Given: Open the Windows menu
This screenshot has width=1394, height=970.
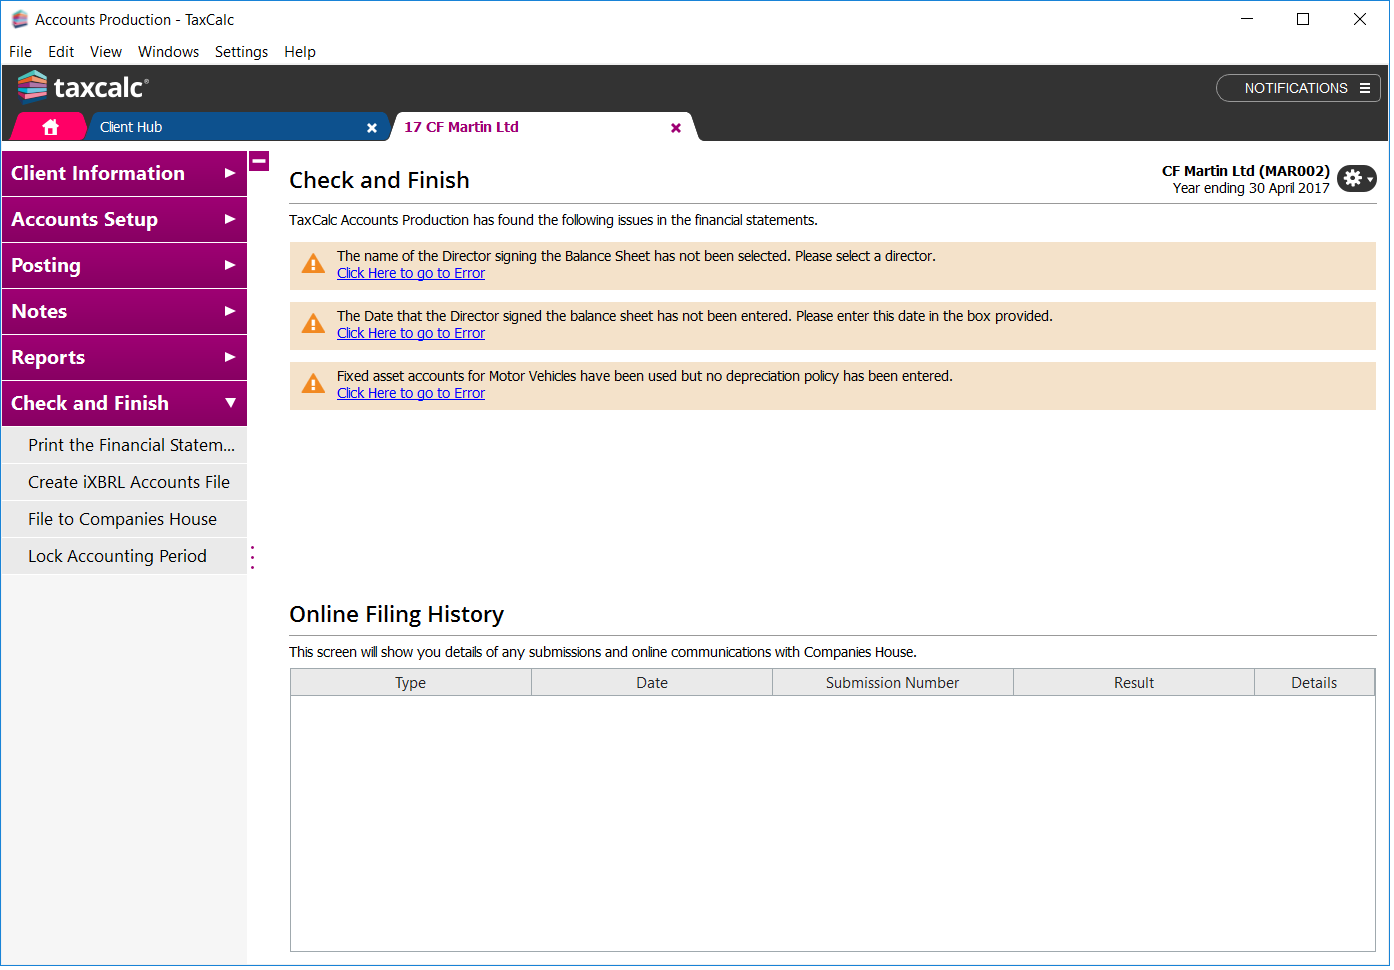Looking at the screenshot, I should 168,52.
